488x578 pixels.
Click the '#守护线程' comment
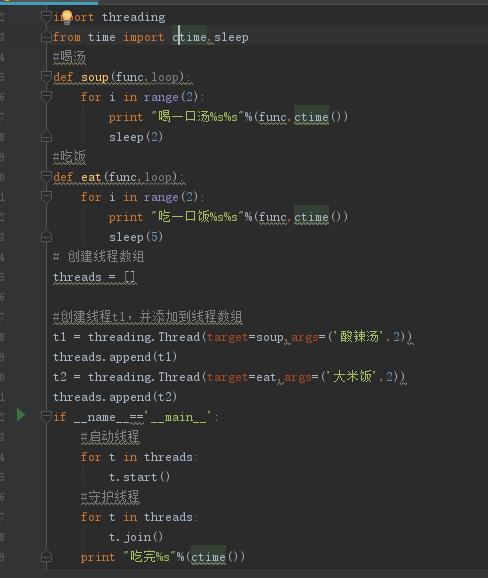tap(110, 497)
